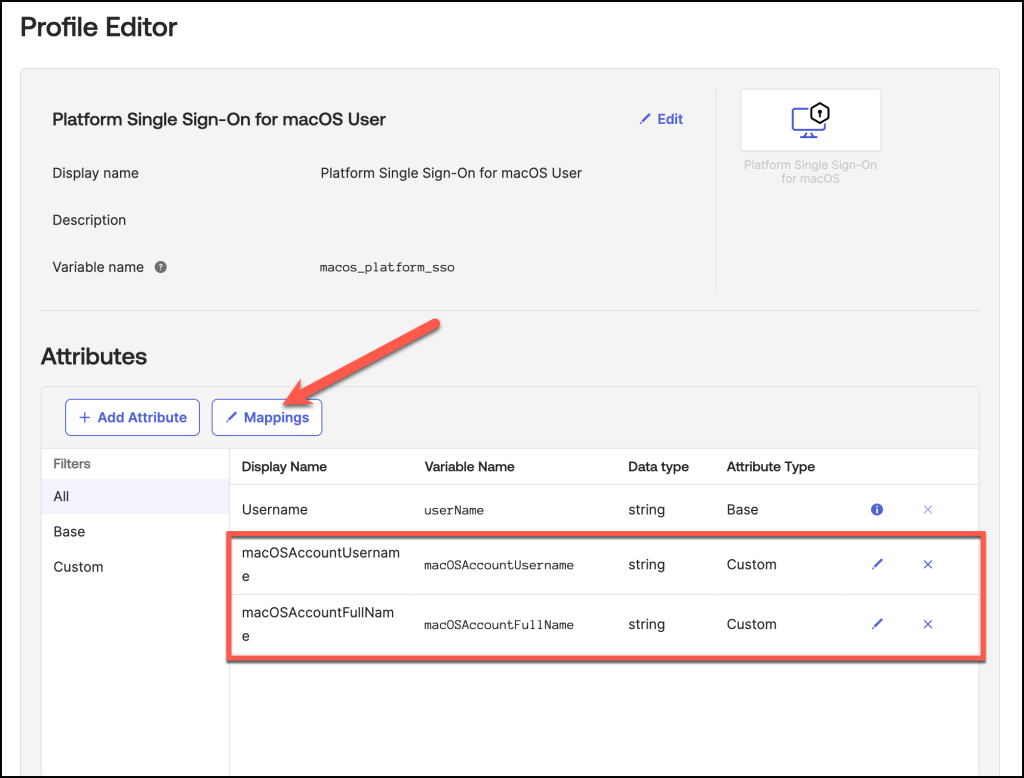Edit the macOSAccountFullName attribute with pencil icon
The image size is (1024, 778).
coord(877,624)
